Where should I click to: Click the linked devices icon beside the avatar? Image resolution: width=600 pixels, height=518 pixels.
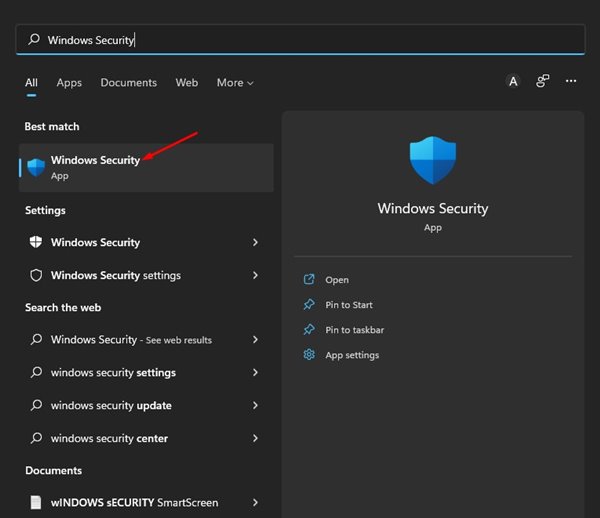click(x=543, y=82)
